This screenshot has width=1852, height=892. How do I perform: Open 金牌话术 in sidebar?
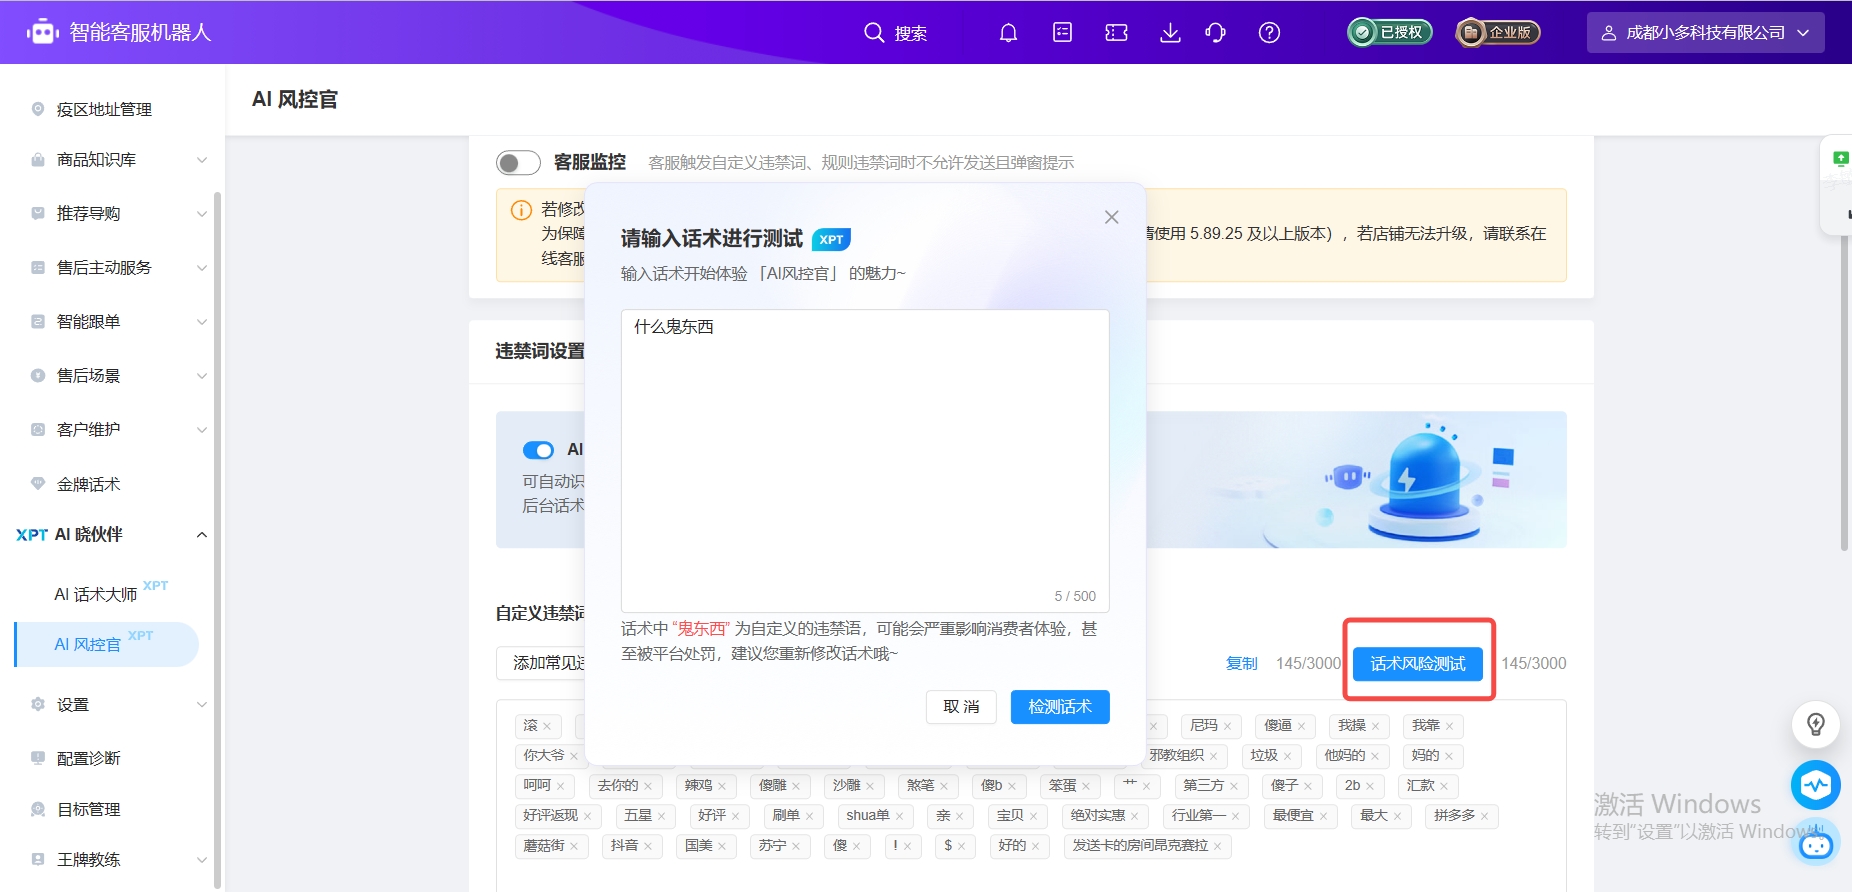88,485
